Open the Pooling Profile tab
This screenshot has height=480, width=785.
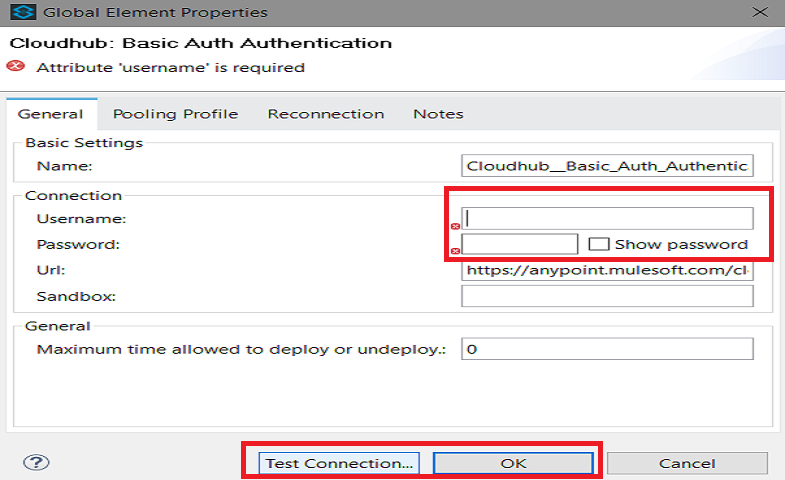(x=175, y=114)
